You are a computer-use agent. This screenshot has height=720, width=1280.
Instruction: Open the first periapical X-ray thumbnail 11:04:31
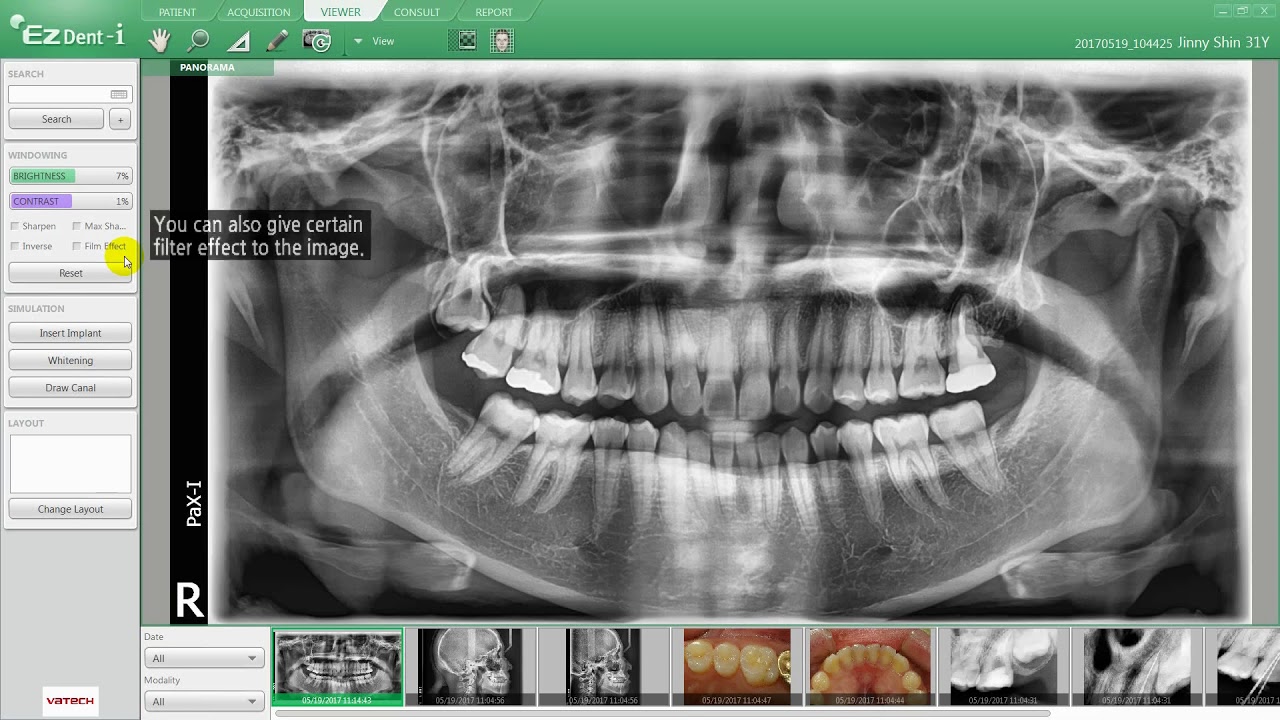[x=1004, y=667]
